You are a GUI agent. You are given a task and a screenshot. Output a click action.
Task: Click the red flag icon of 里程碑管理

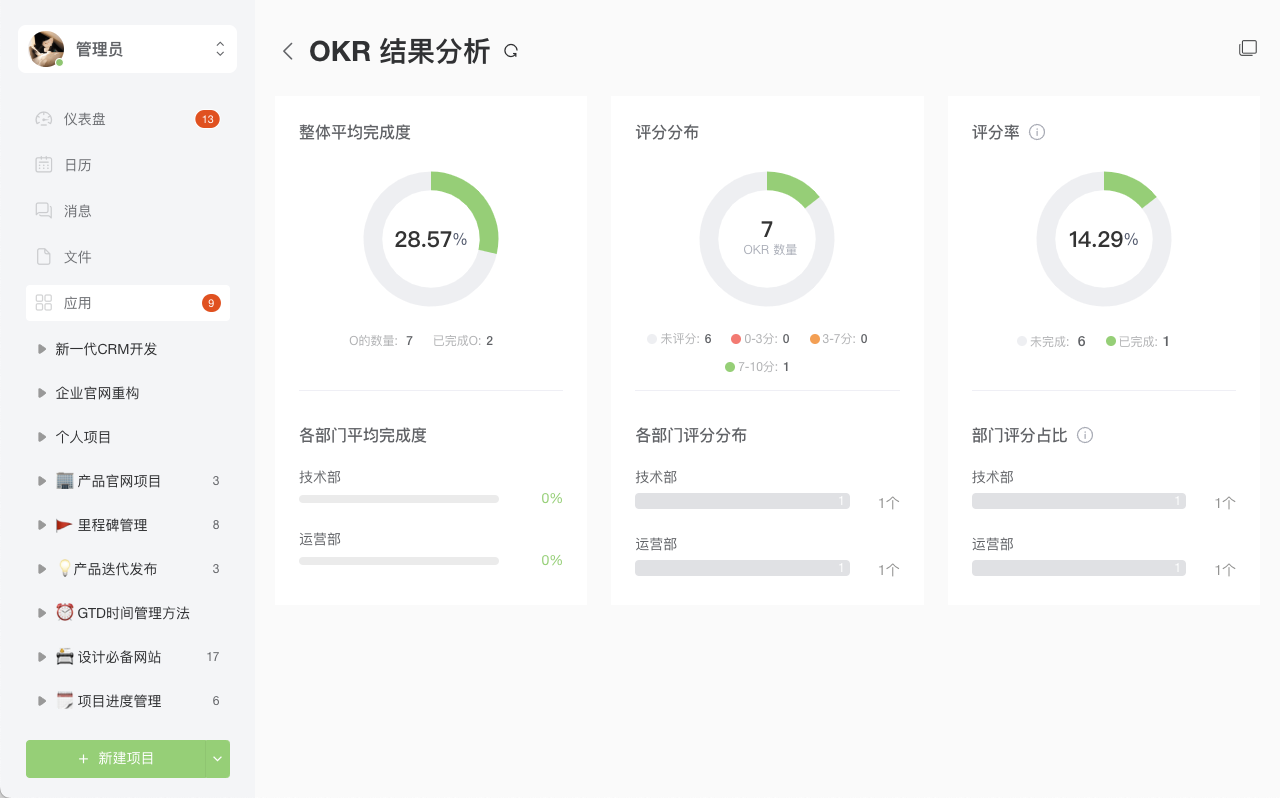65,525
